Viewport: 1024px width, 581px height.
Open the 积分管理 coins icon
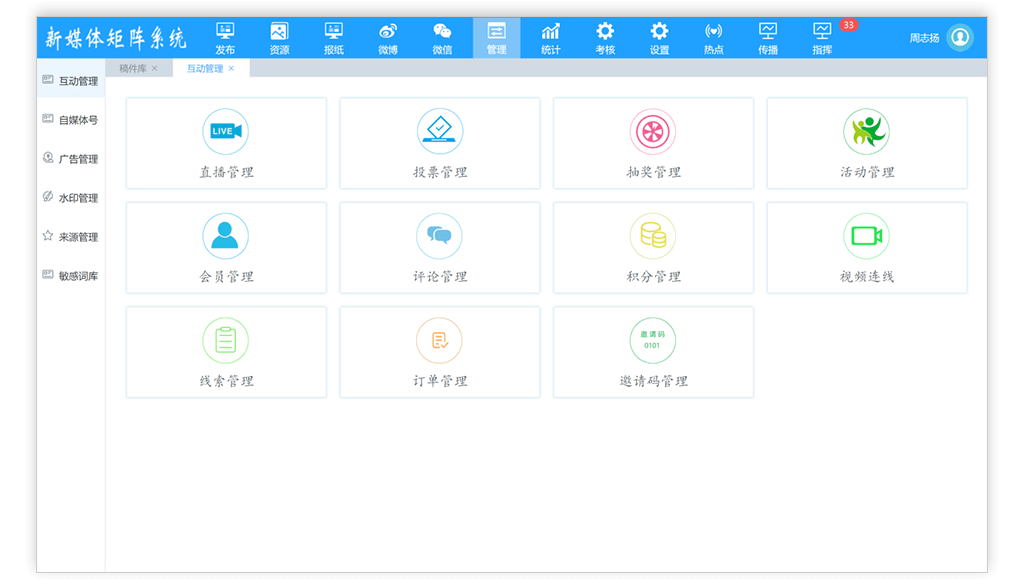[652, 236]
